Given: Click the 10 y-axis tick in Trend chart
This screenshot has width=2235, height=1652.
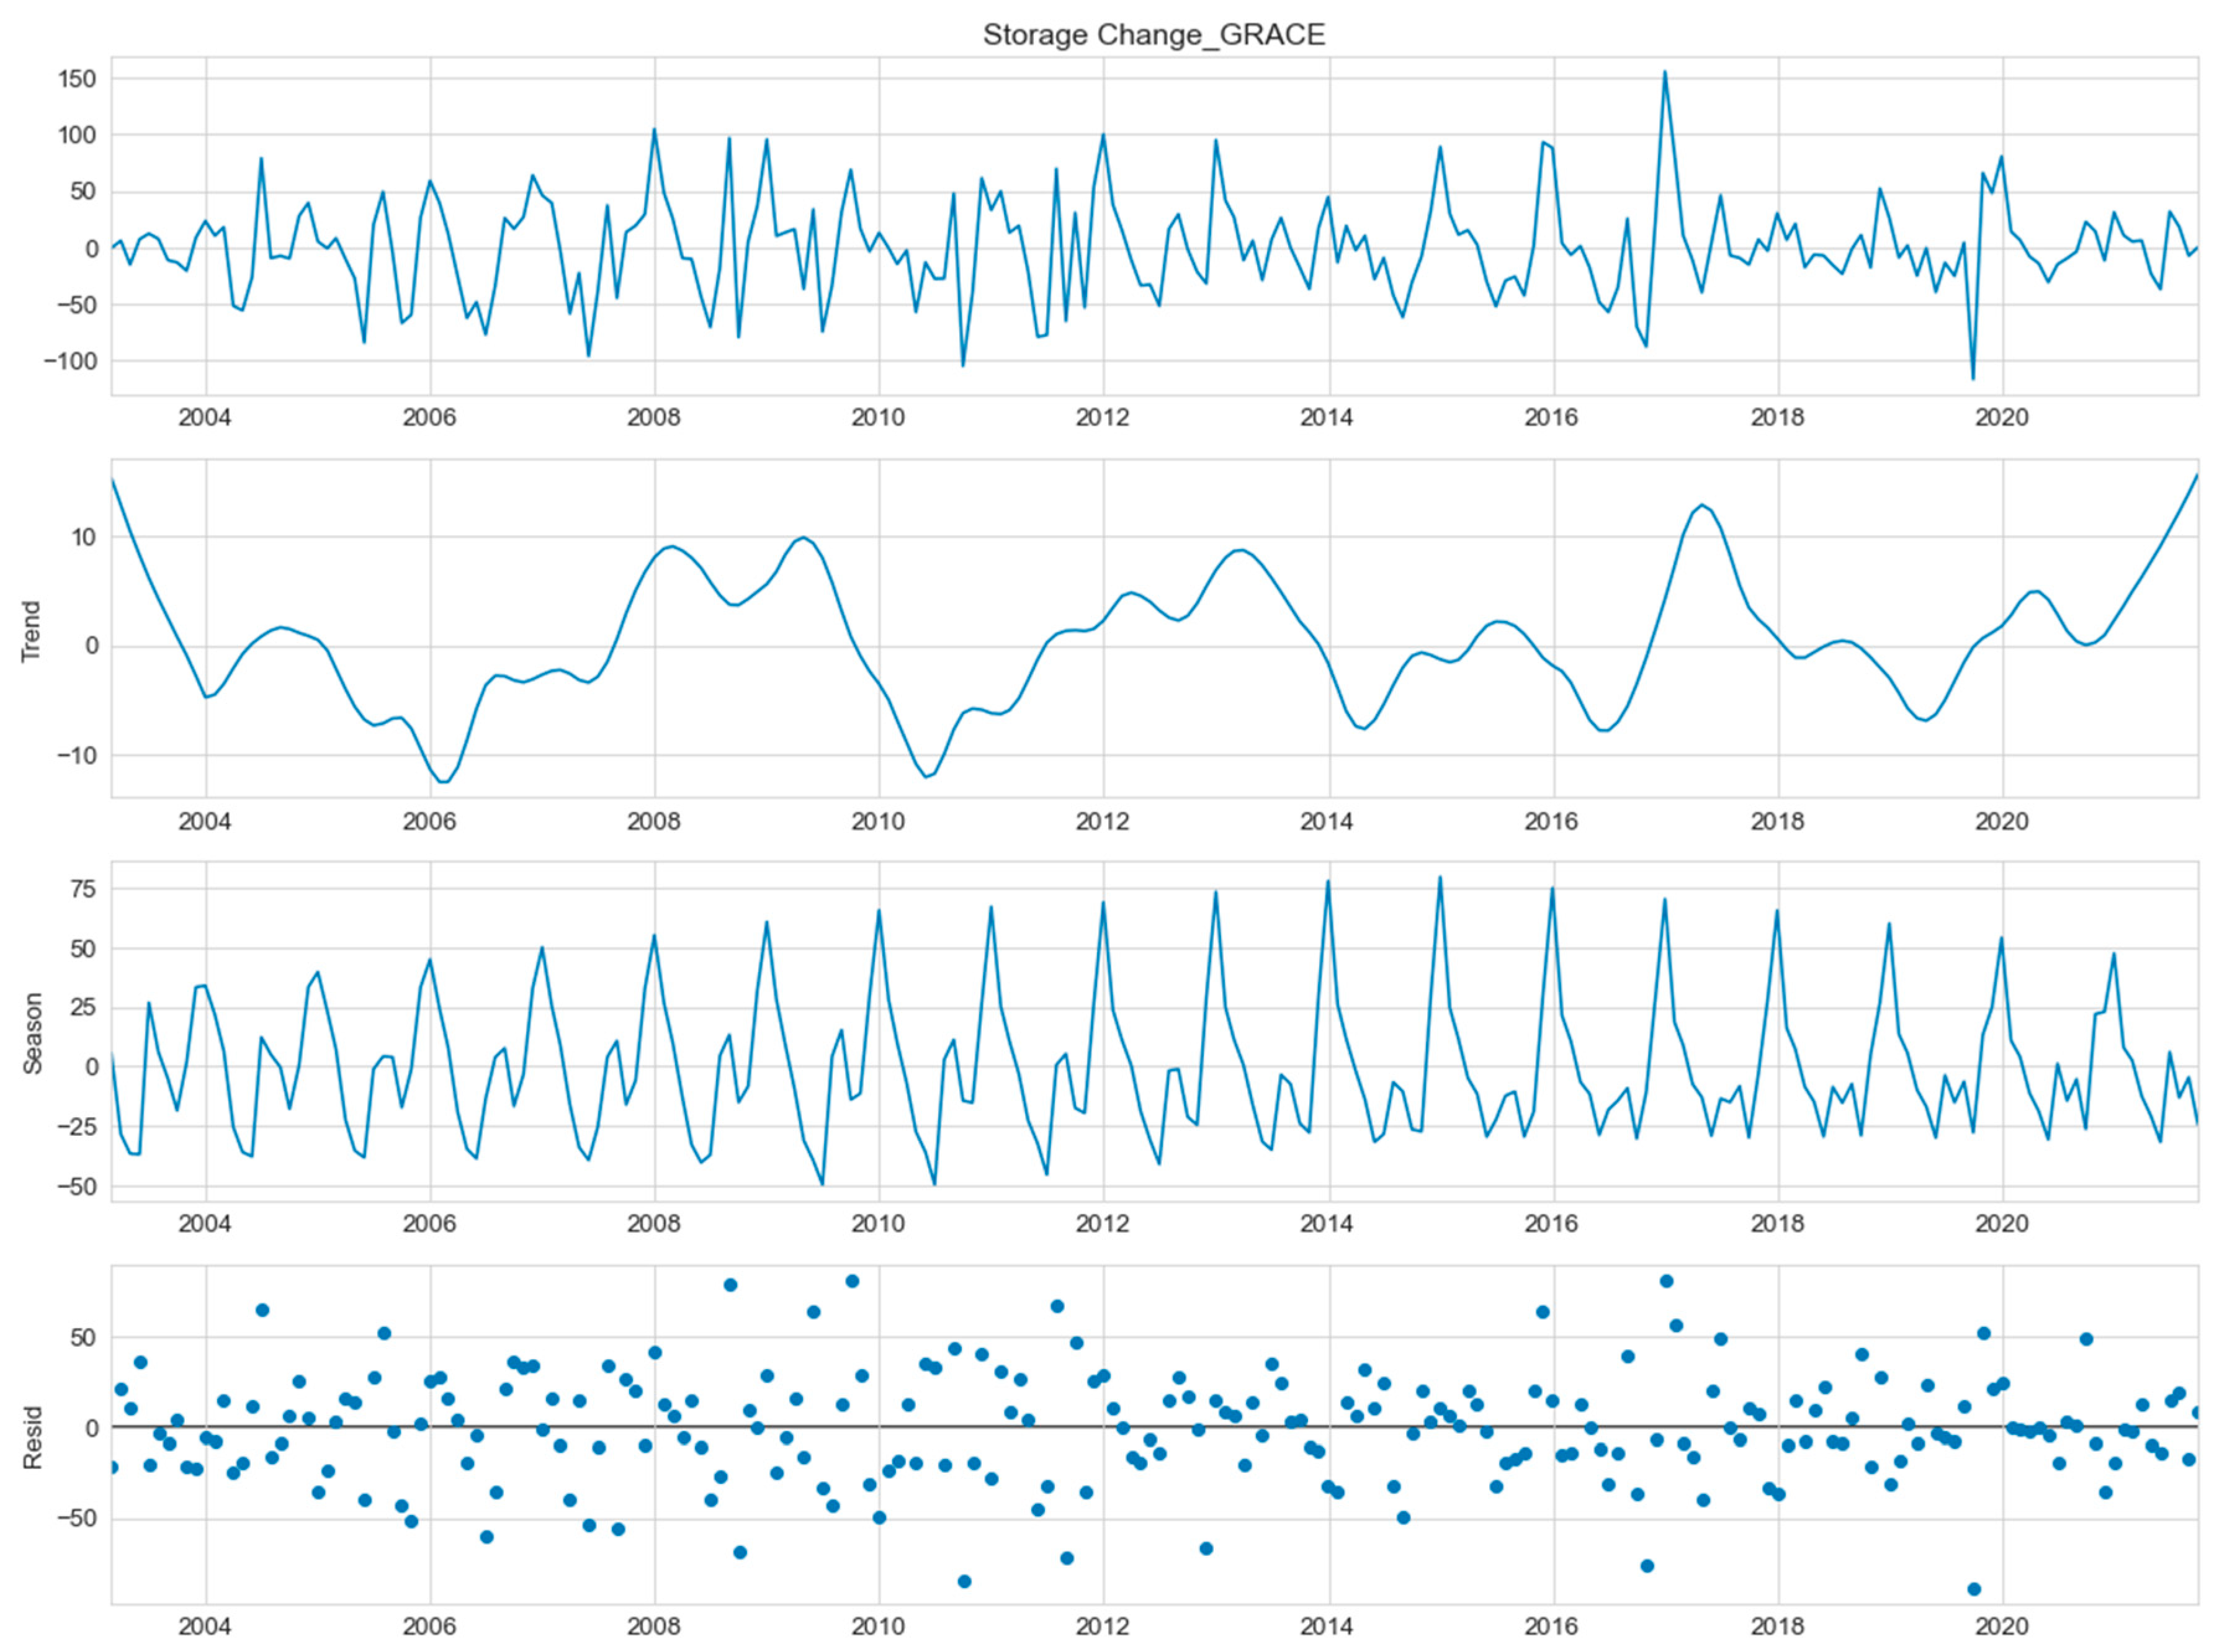Looking at the screenshot, I should tap(84, 538).
